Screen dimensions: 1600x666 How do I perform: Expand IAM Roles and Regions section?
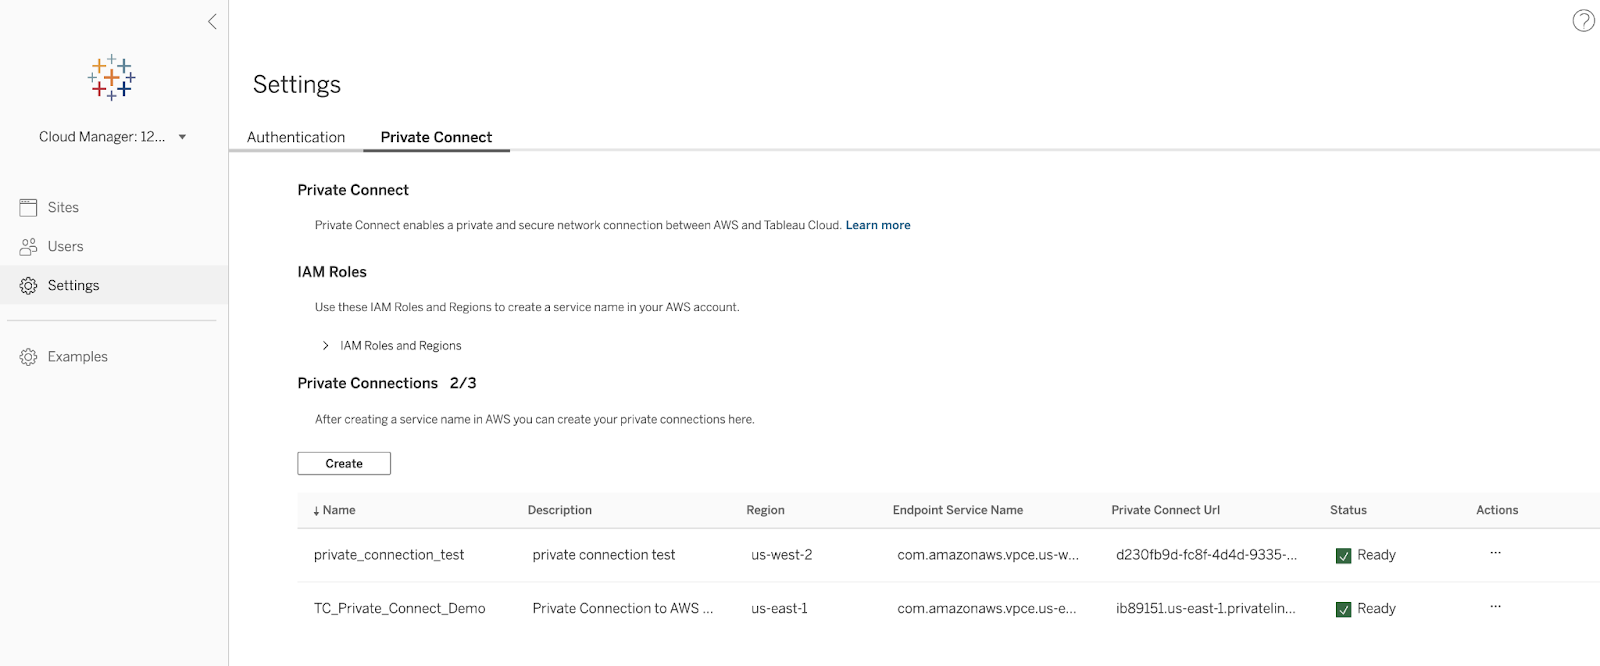point(326,346)
